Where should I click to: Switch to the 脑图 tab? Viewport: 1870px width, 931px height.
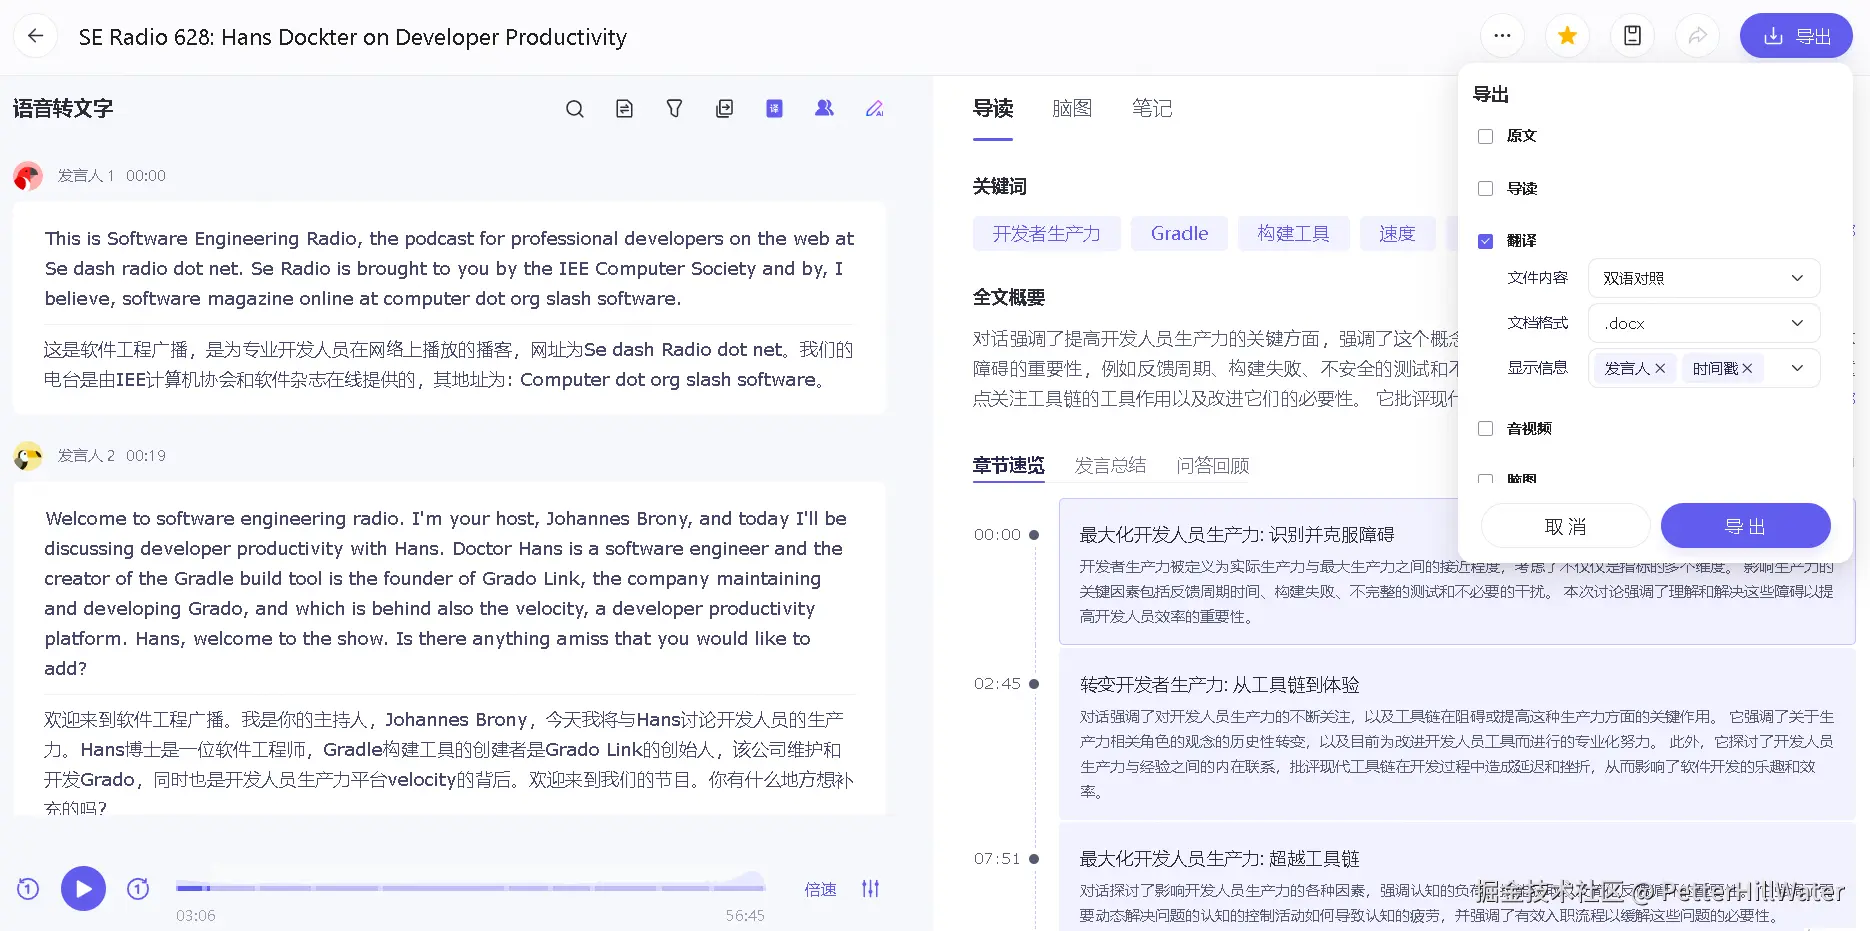(1072, 108)
